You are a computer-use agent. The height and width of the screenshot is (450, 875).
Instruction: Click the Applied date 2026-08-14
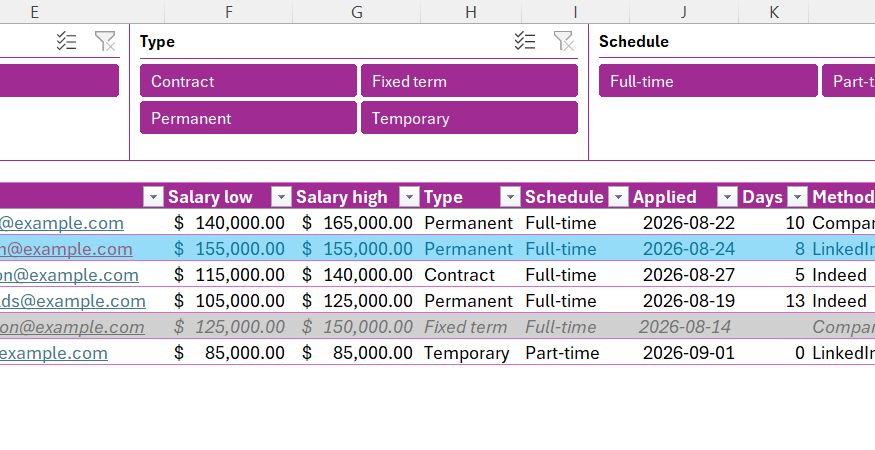(685, 327)
